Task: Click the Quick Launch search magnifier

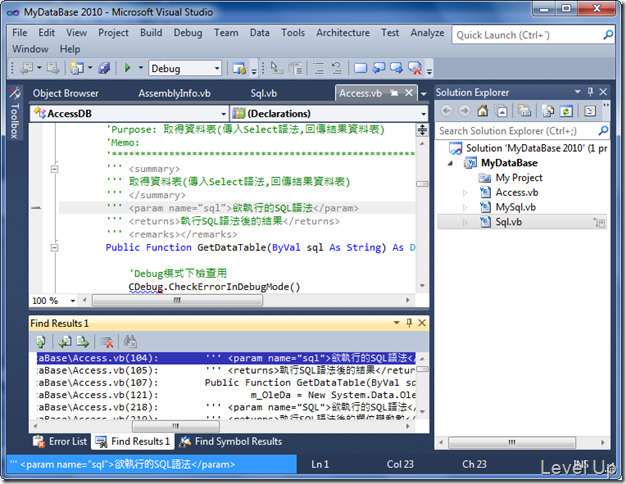Action: coord(608,35)
